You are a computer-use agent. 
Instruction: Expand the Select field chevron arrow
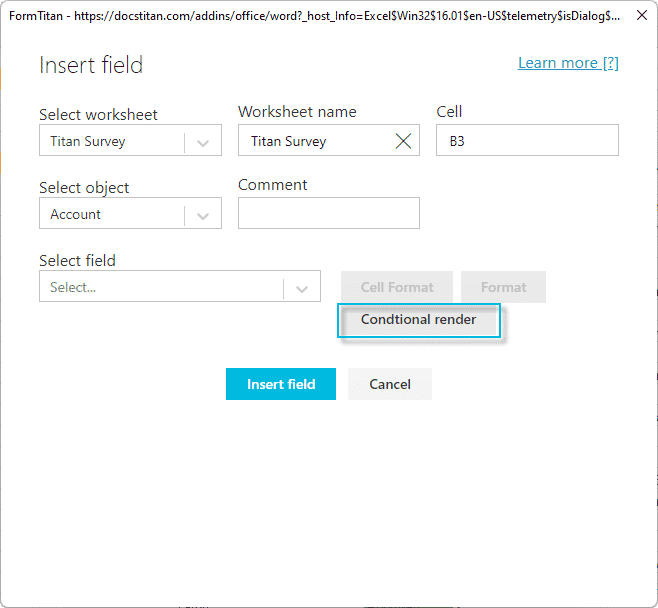click(302, 288)
